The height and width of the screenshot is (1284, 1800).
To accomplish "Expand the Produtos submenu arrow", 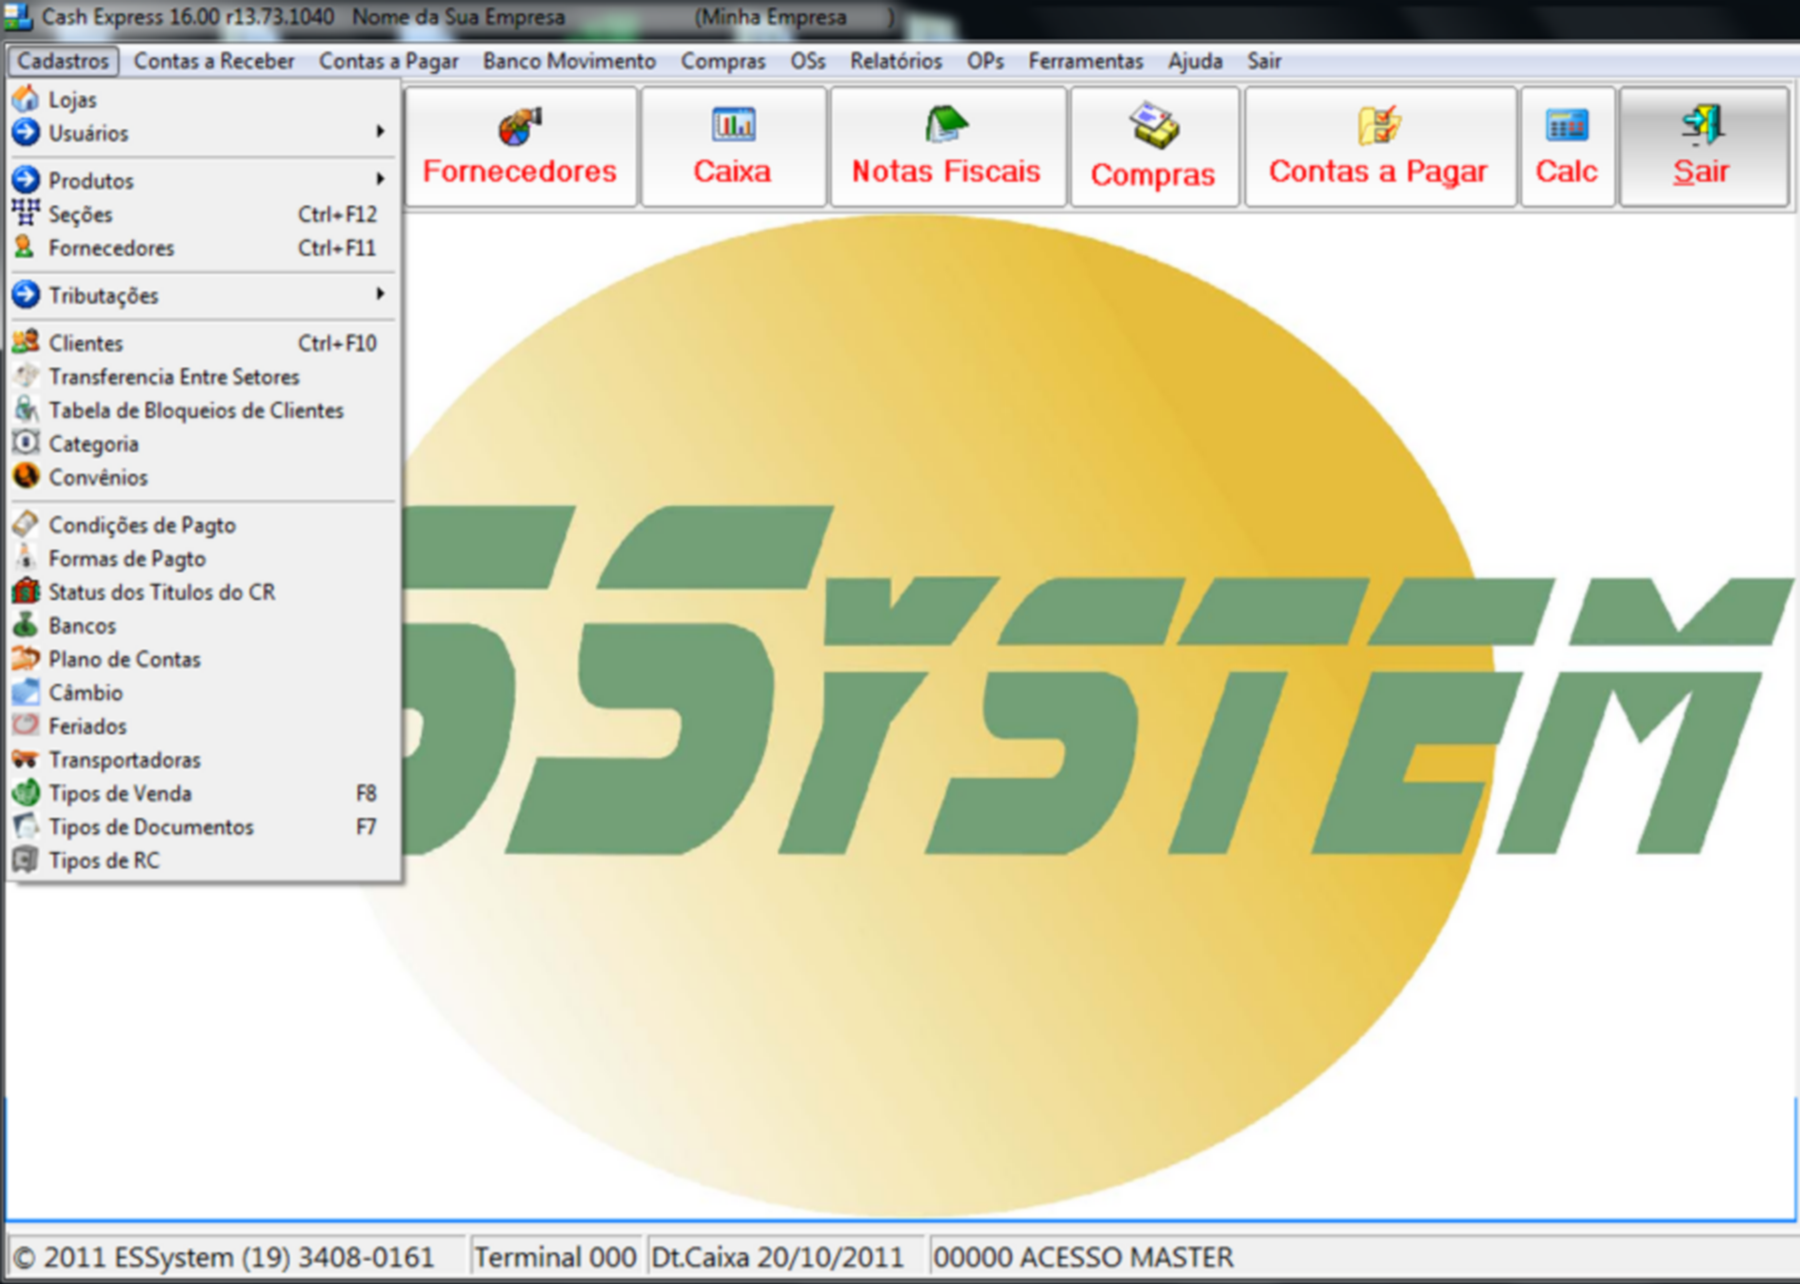I will [x=380, y=180].
